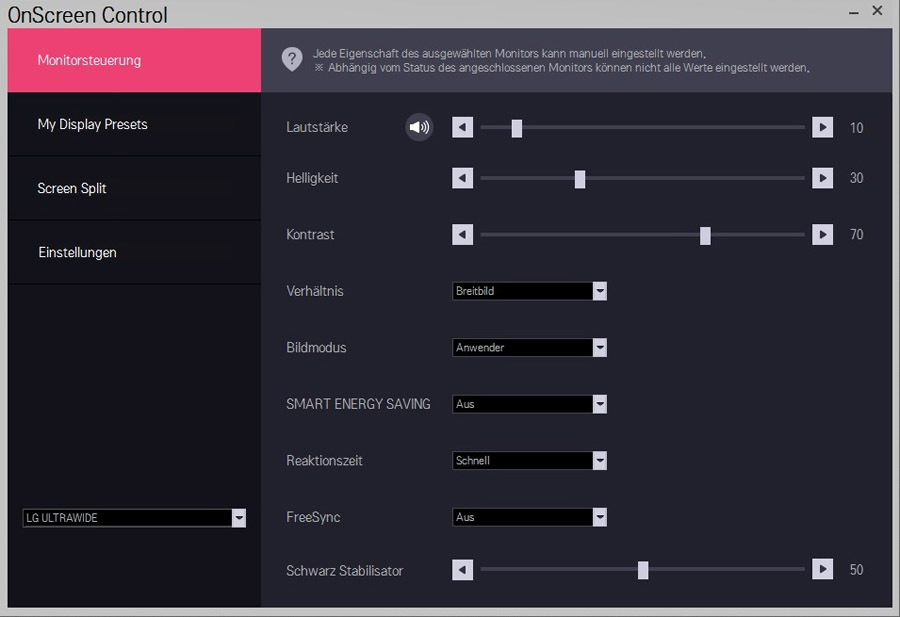Raise Schwarz Stabilisator with right arrow
Screen dimensions: 900x617
click(822, 569)
